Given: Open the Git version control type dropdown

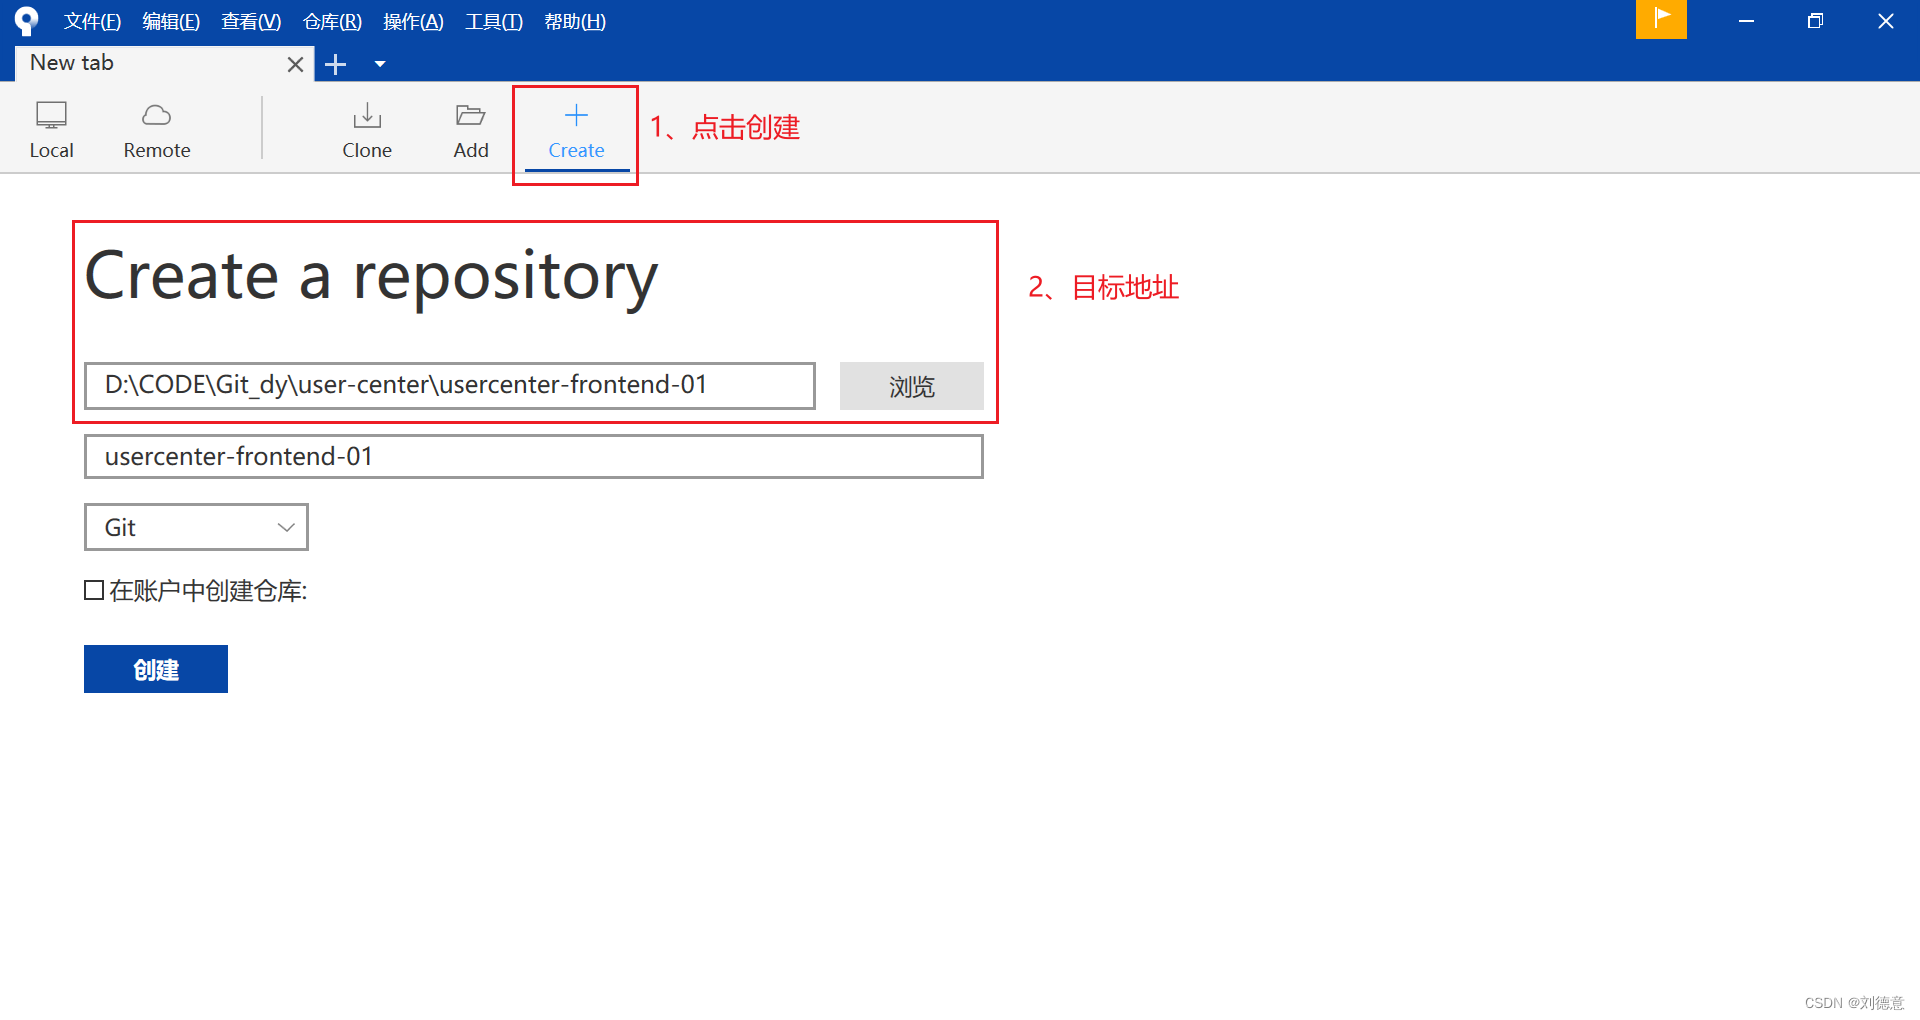Looking at the screenshot, I should tap(196, 527).
